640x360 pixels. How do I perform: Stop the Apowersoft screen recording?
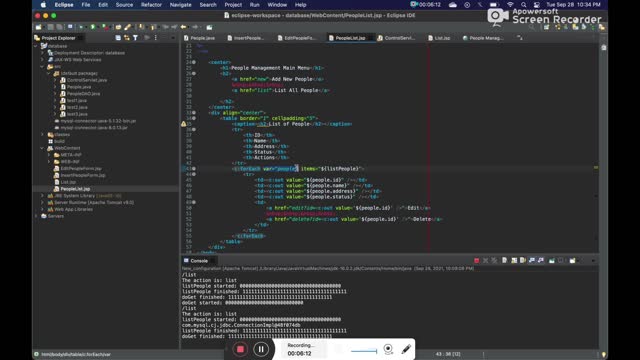pyautogui.click(x=240, y=349)
